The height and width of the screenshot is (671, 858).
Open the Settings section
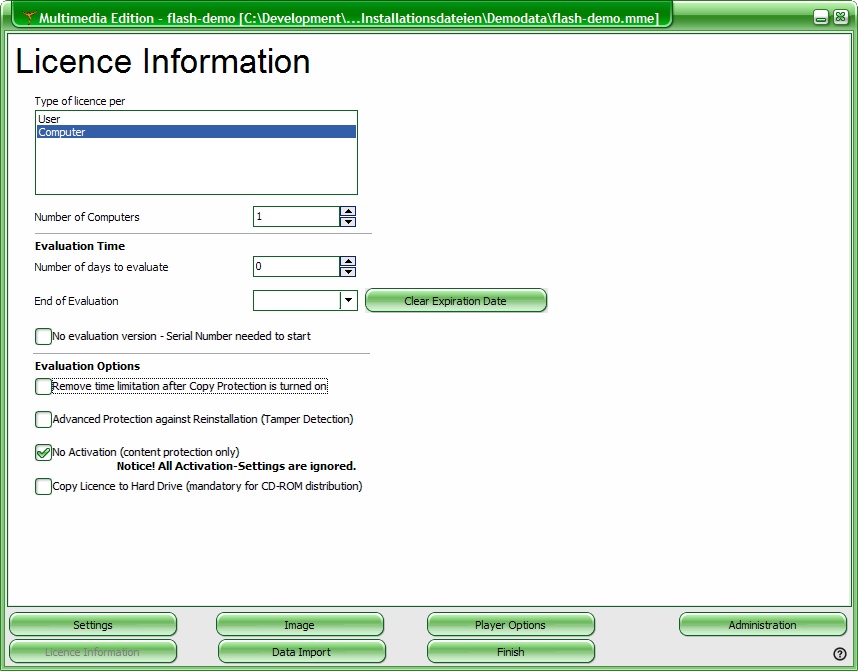coord(93,625)
